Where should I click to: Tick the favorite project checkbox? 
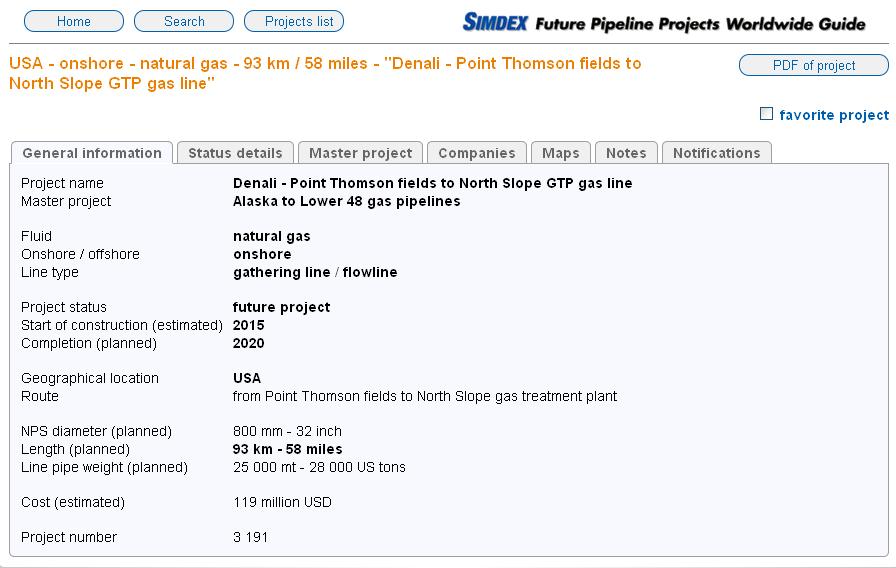point(767,114)
